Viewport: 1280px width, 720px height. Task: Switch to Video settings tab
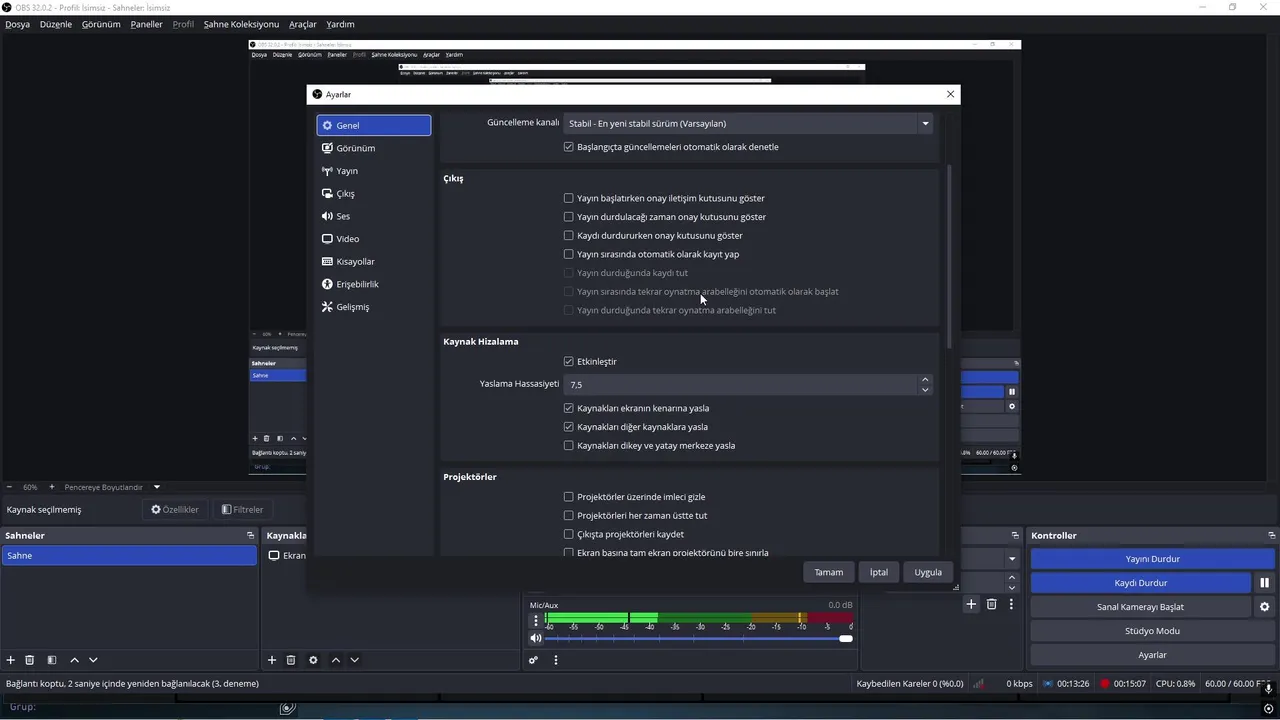(x=374, y=239)
